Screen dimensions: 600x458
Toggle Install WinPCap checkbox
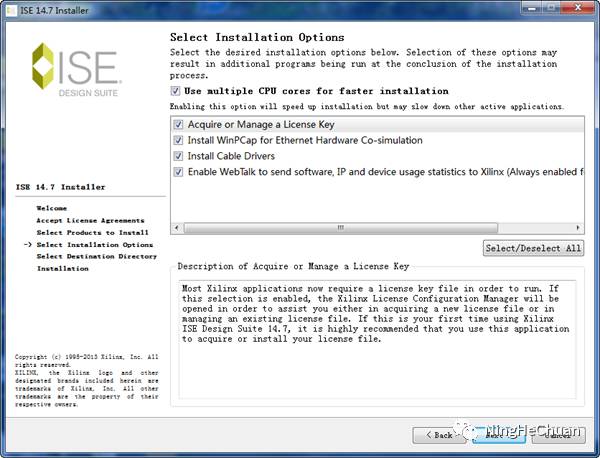pos(178,140)
